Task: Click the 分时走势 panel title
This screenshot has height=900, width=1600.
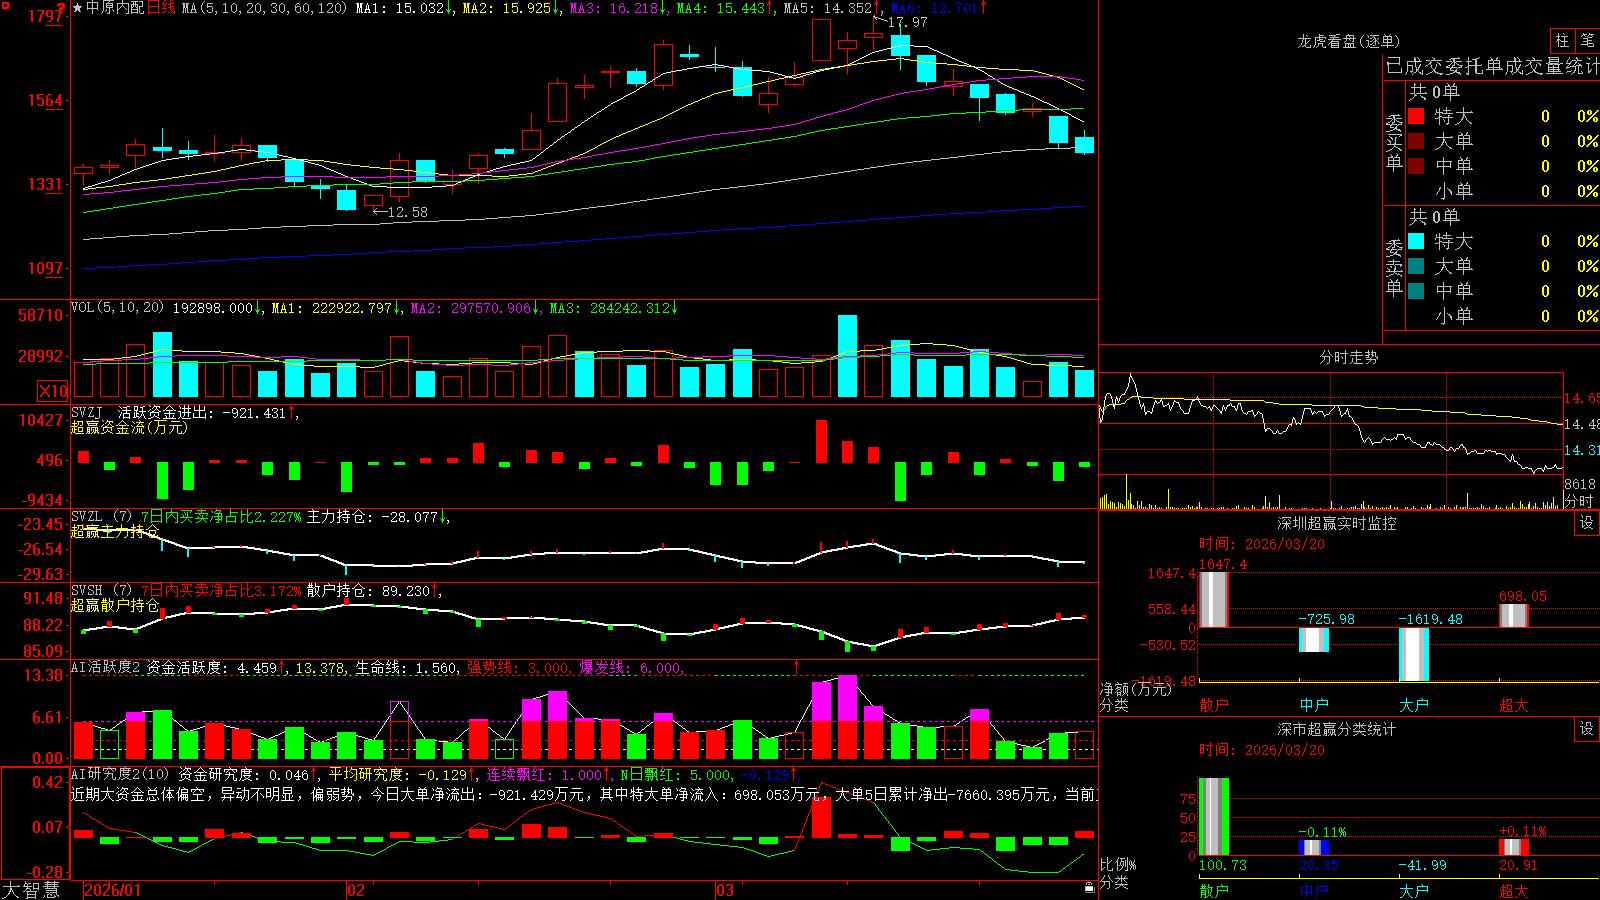Action: coord(1348,357)
